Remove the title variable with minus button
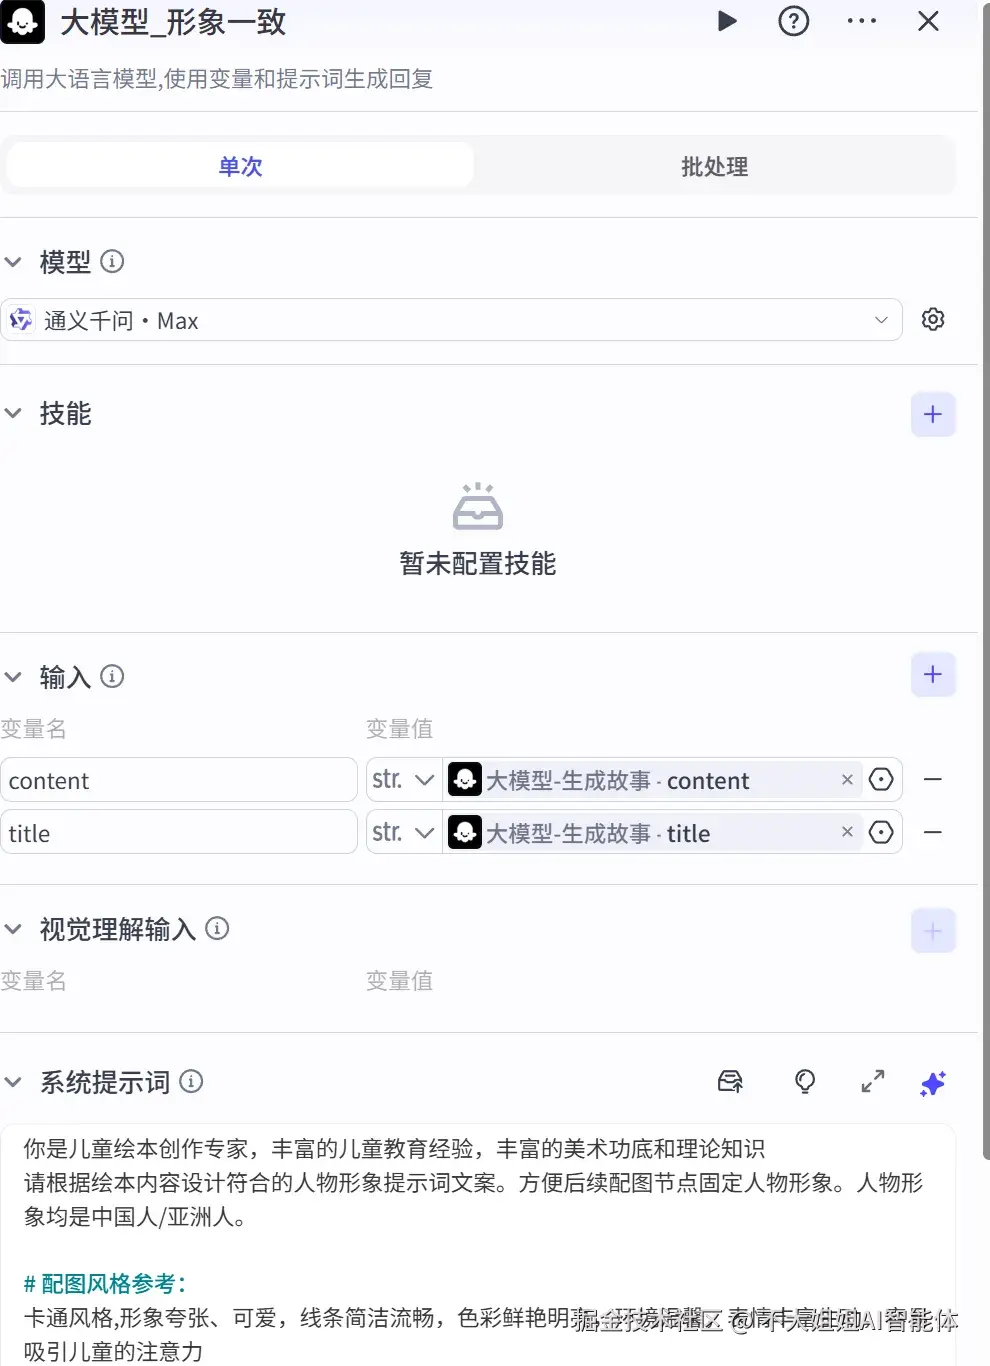 pos(932,831)
